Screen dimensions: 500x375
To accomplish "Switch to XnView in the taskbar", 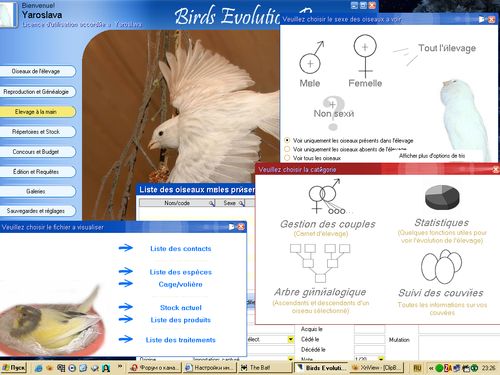I will click(378, 368).
